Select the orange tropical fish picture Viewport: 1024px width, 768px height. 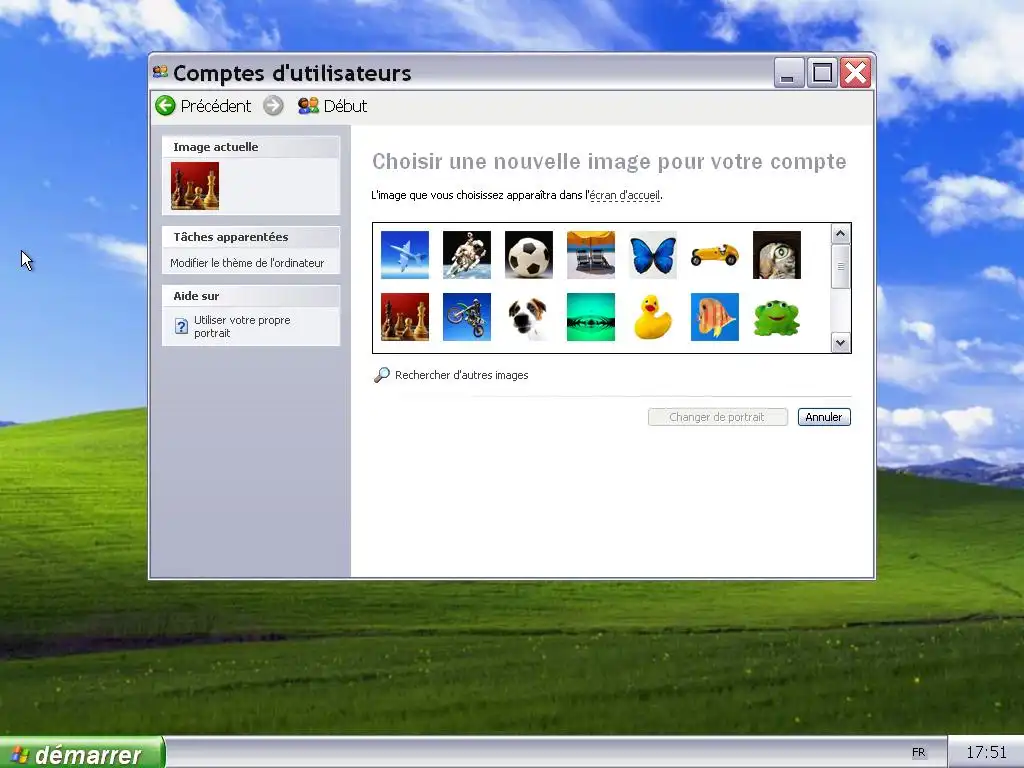point(715,317)
